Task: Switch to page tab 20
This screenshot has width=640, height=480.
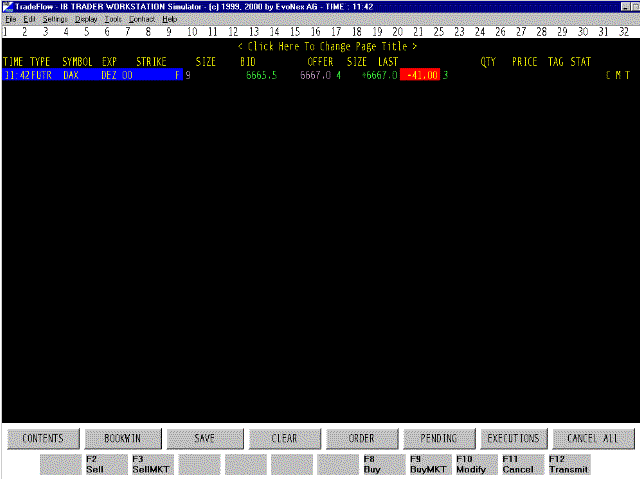Action: pos(398,32)
